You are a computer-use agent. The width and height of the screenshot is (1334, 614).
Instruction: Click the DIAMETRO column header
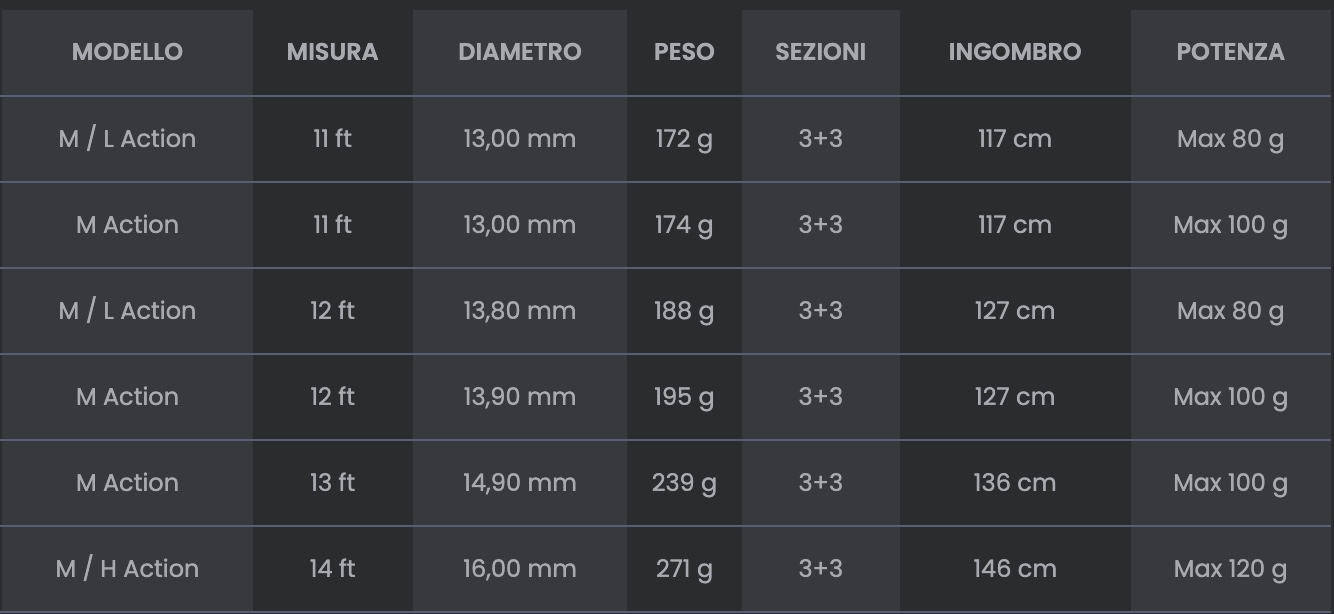click(x=519, y=52)
